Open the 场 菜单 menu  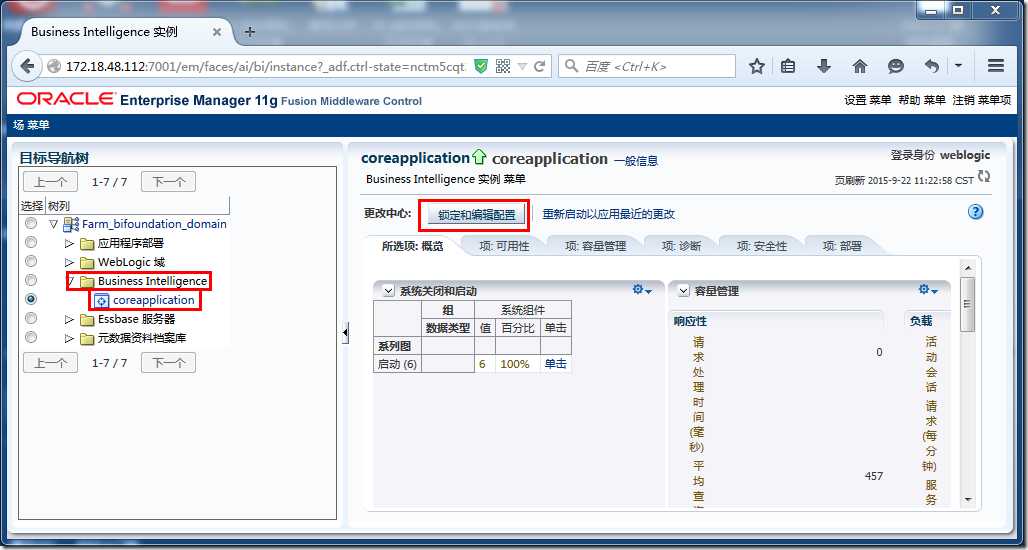pyautogui.click(x=31, y=125)
